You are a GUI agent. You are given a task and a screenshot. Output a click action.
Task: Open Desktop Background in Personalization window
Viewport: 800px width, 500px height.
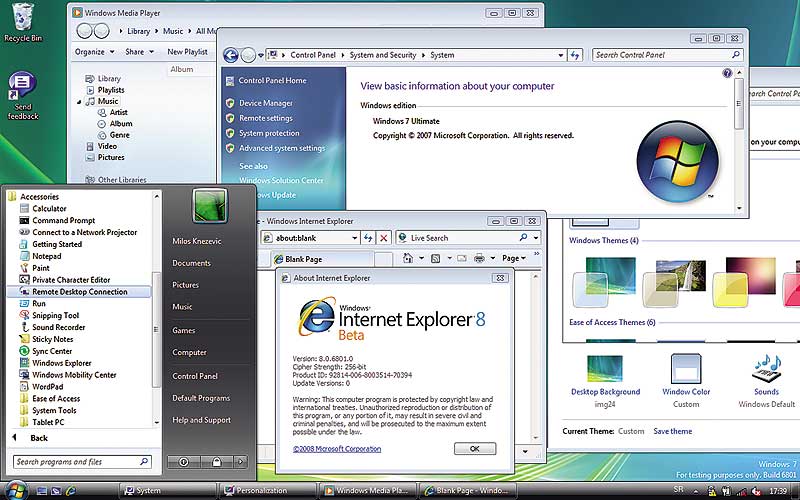click(x=605, y=381)
